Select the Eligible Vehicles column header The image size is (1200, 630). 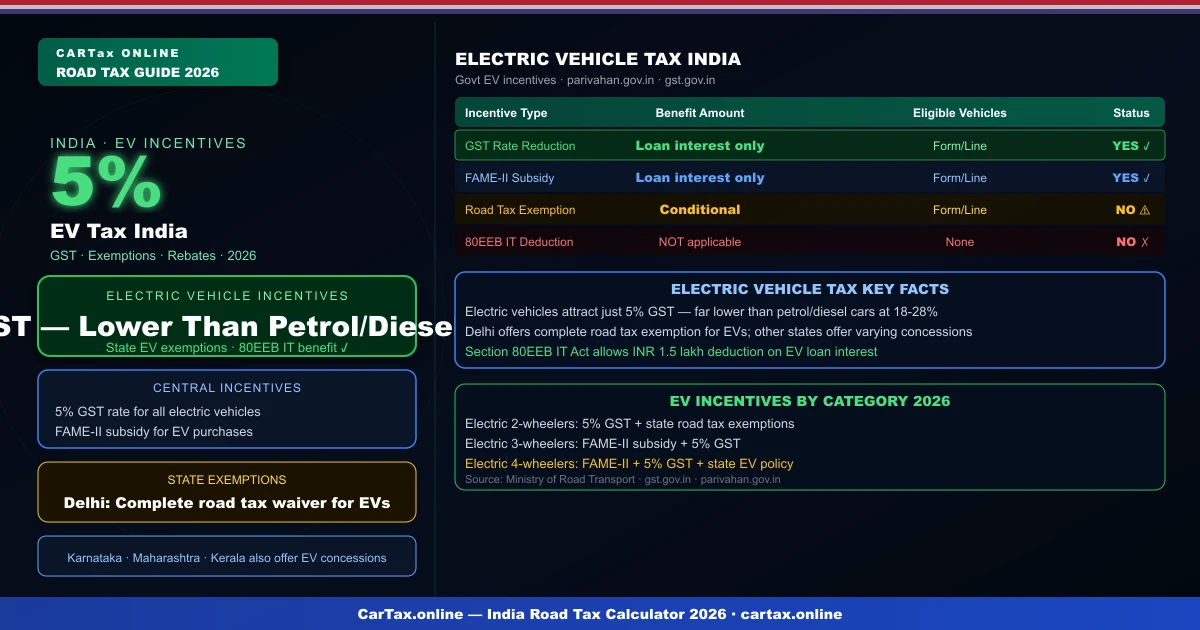[x=960, y=112]
